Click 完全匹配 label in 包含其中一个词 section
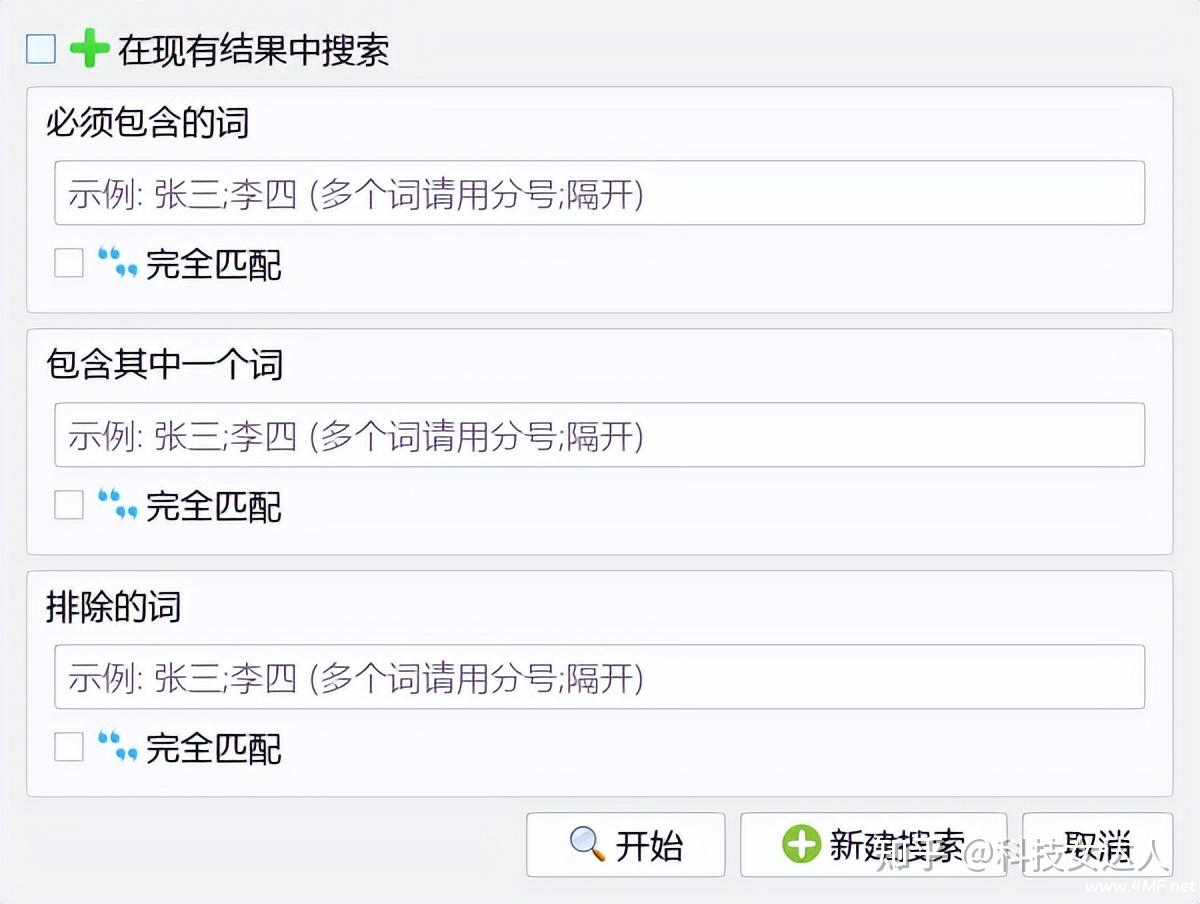 (x=214, y=506)
